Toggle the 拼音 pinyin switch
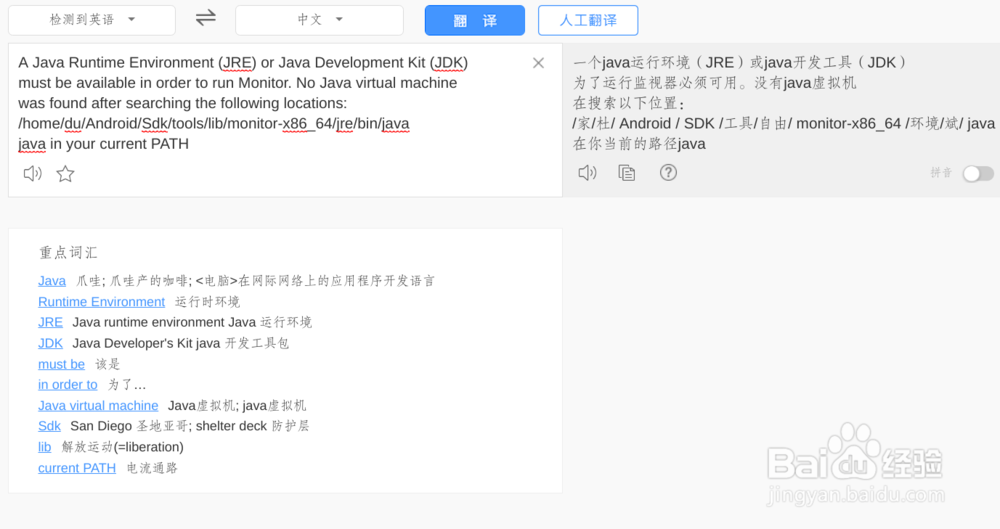 tap(978, 173)
